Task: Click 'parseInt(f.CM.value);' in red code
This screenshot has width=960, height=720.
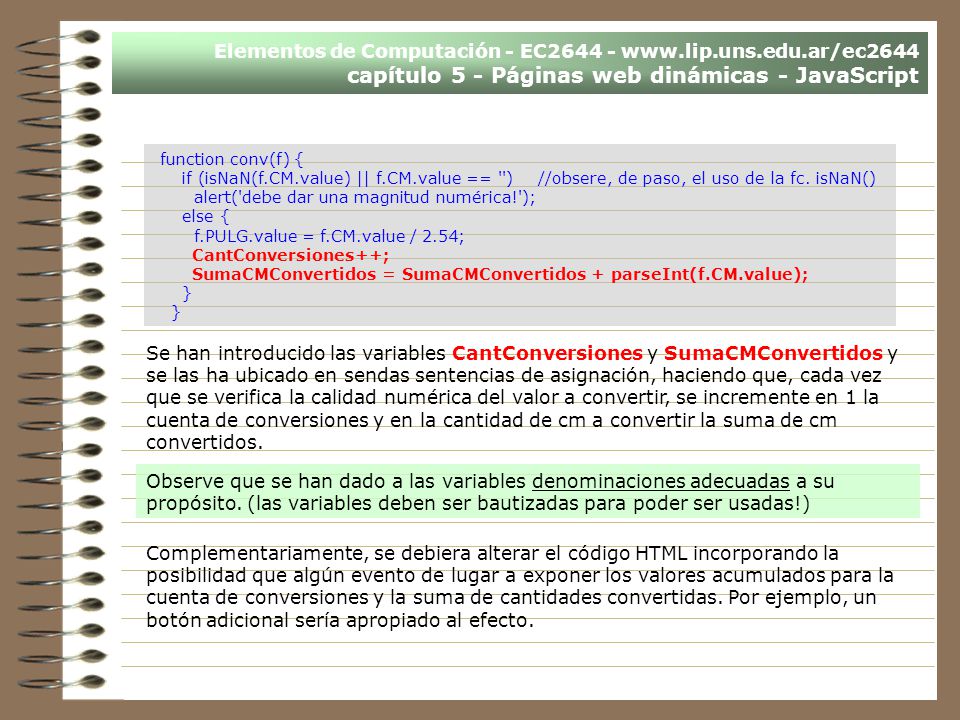Action: coord(710,274)
